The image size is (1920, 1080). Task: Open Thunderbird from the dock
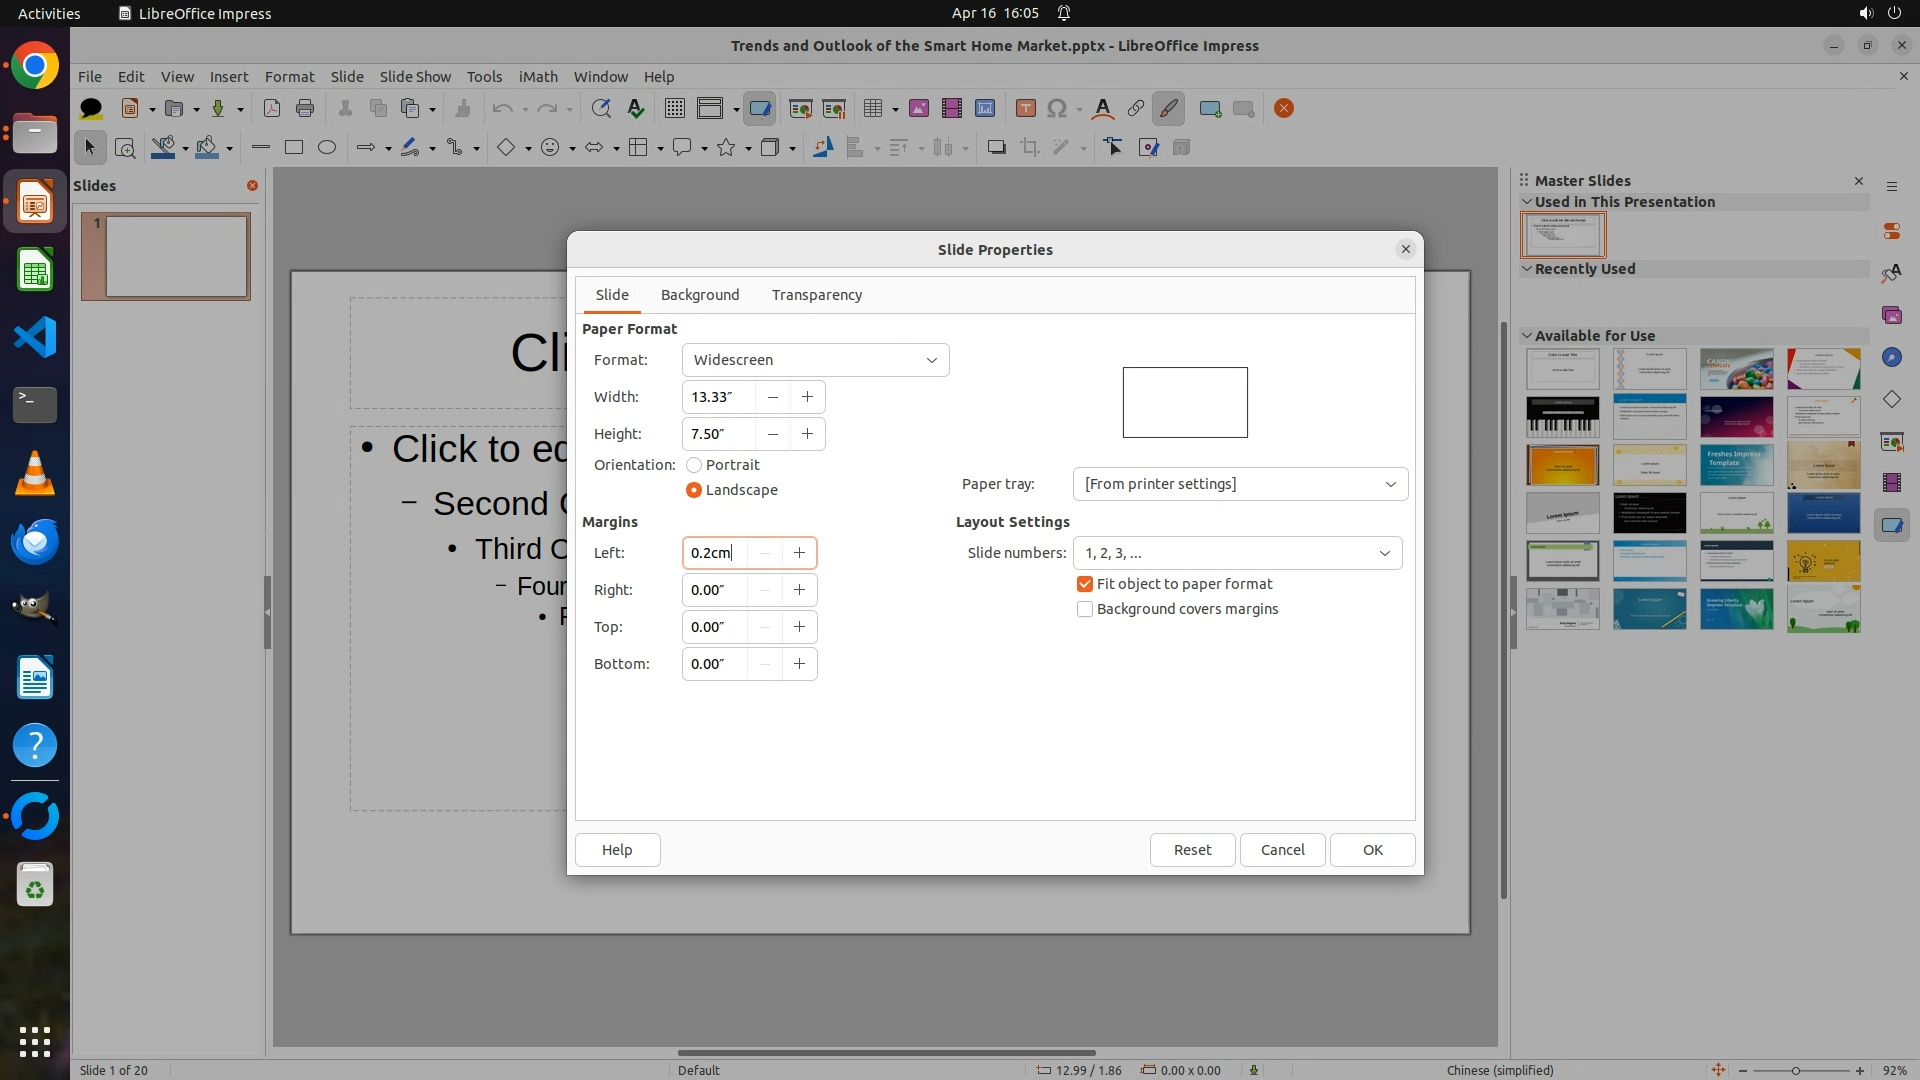35,541
